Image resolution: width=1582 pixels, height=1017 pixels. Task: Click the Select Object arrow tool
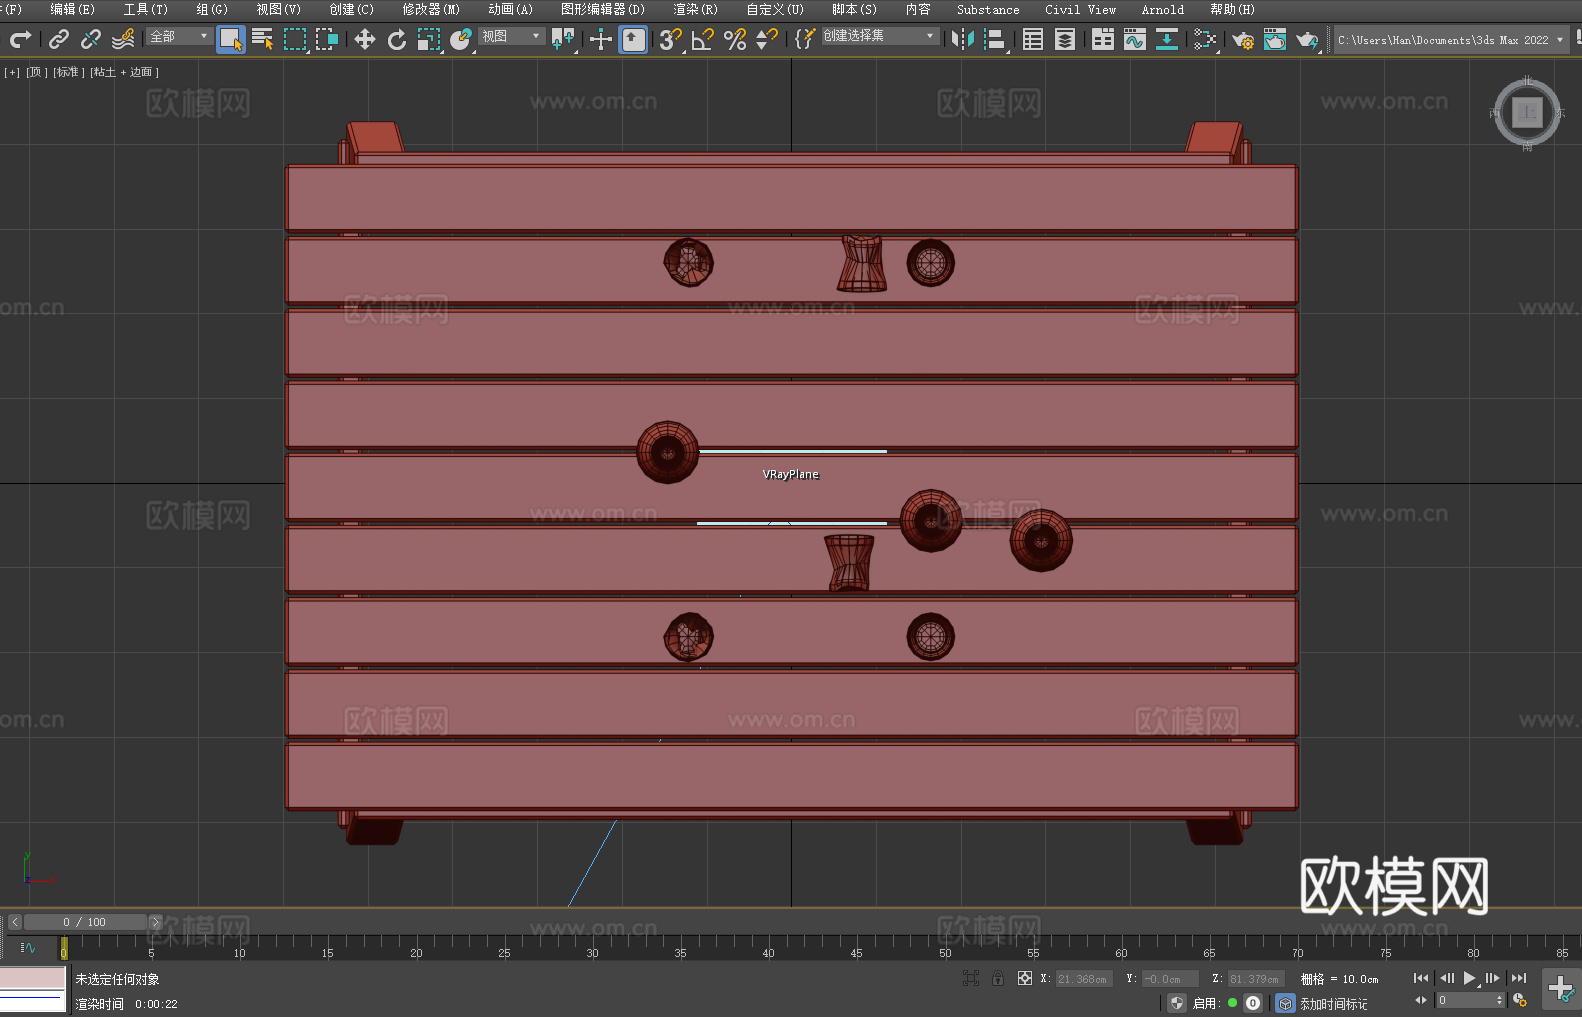click(x=230, y=39)
